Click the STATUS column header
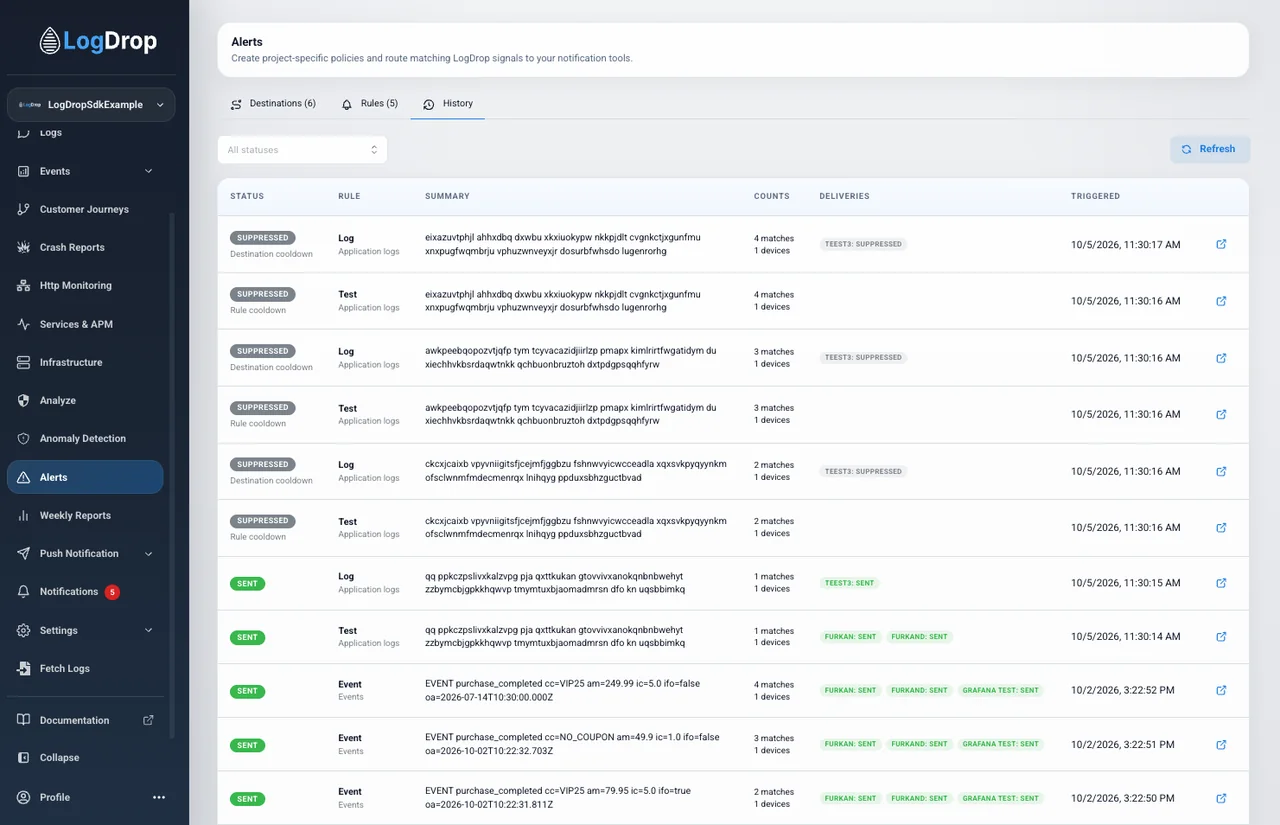The image size is (1280, 825). [x=247, y=196]
